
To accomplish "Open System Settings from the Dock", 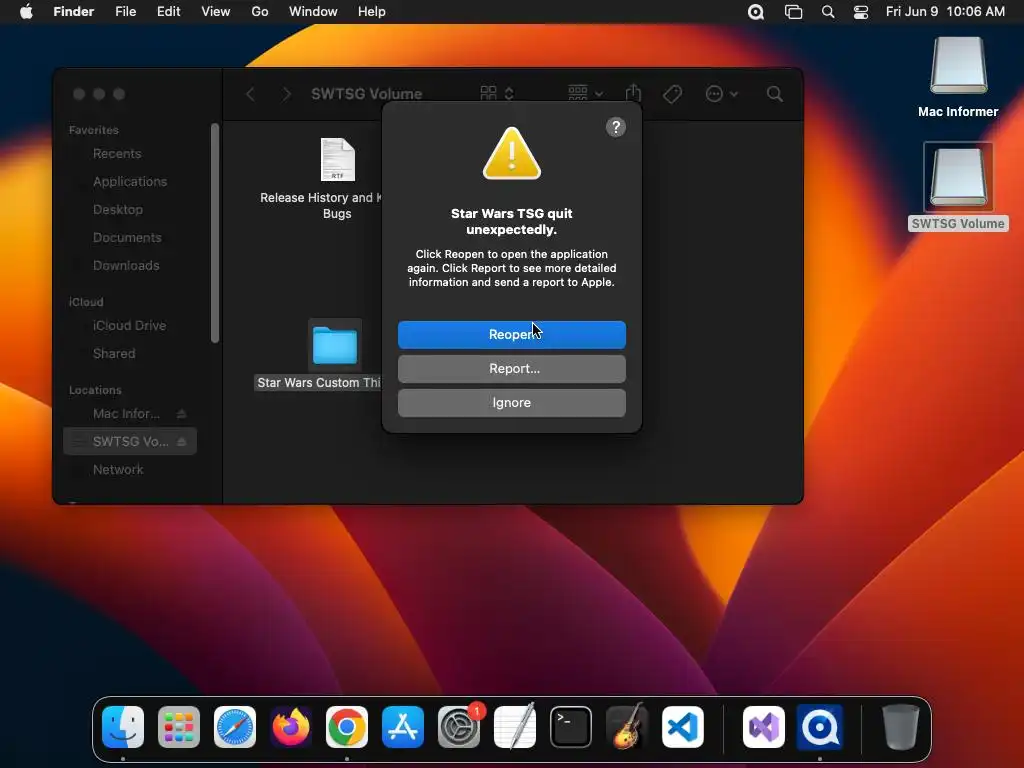I will click(459, 727).
